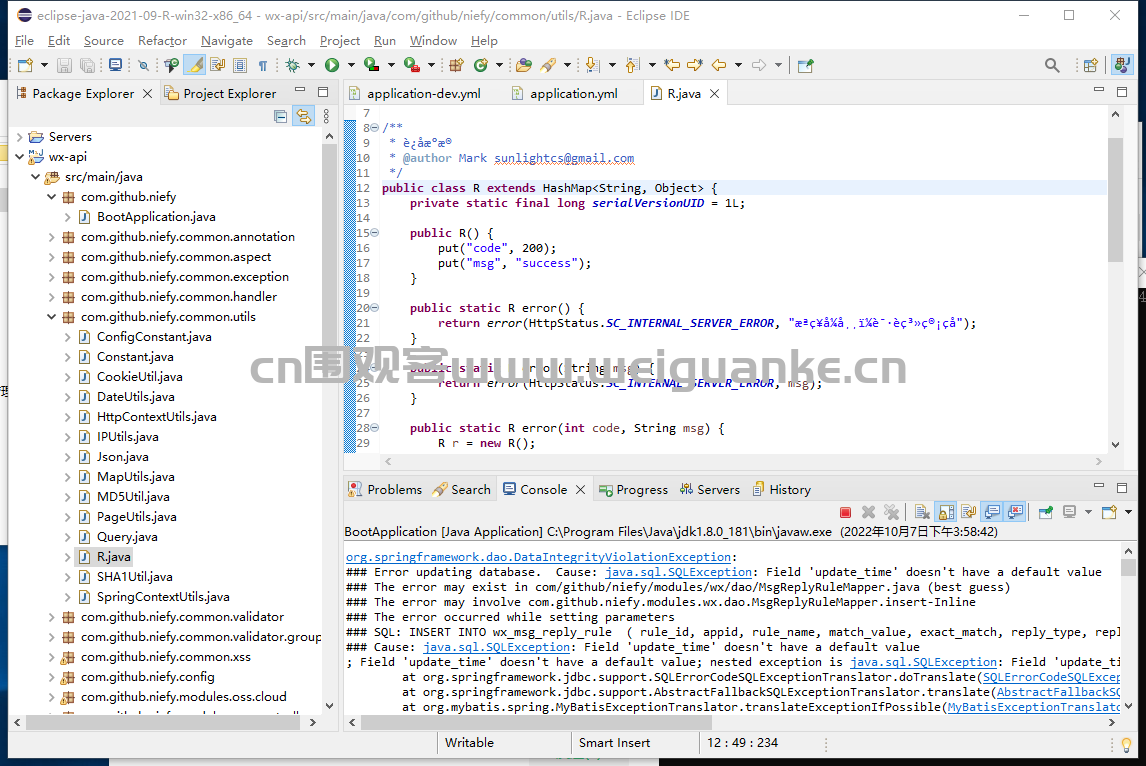The width and height of the screenshot is (1146, 766).
Task: Click the MyBatisExceptionTranslator stack trace link
Action: (x=1034, y=707)
